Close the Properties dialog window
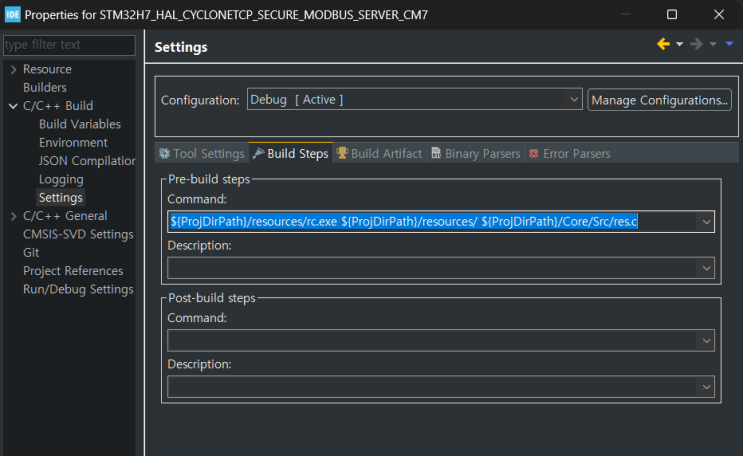The height and width of the screenshot is (456, 743). click(x=719, y=15)
